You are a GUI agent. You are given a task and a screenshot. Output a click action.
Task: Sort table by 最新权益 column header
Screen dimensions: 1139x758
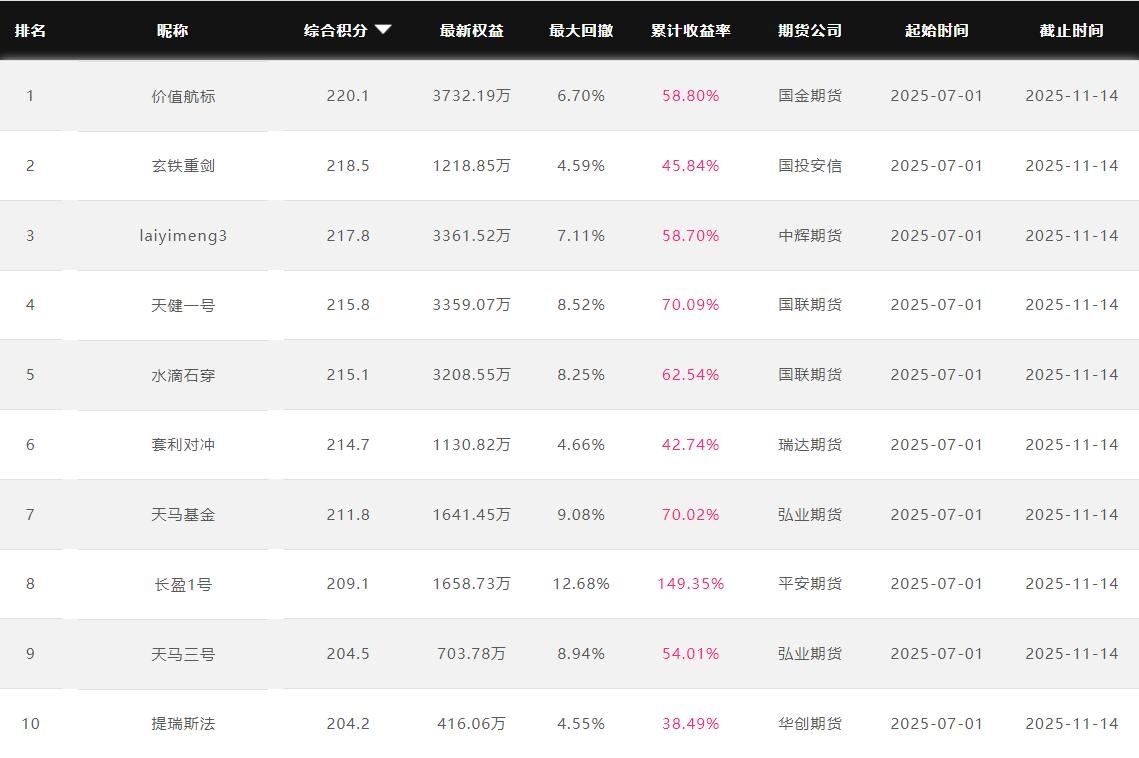tap(471, 30)
